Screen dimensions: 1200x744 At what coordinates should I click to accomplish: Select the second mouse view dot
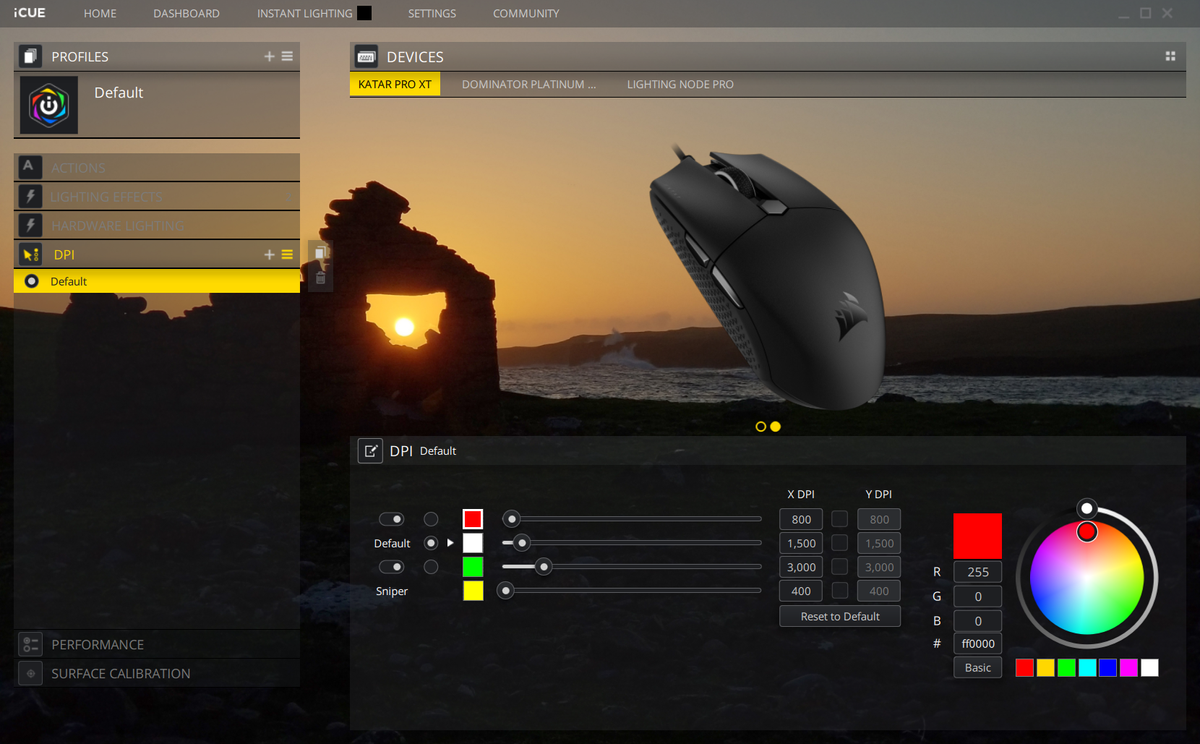point(775,426)
